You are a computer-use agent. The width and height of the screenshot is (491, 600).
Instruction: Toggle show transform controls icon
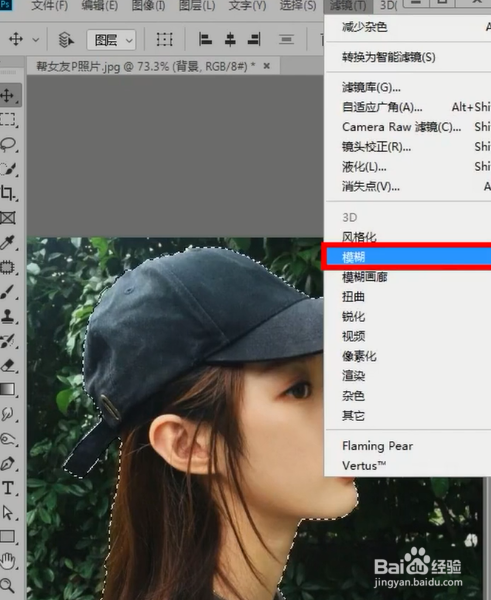click(x=164, y=39)
